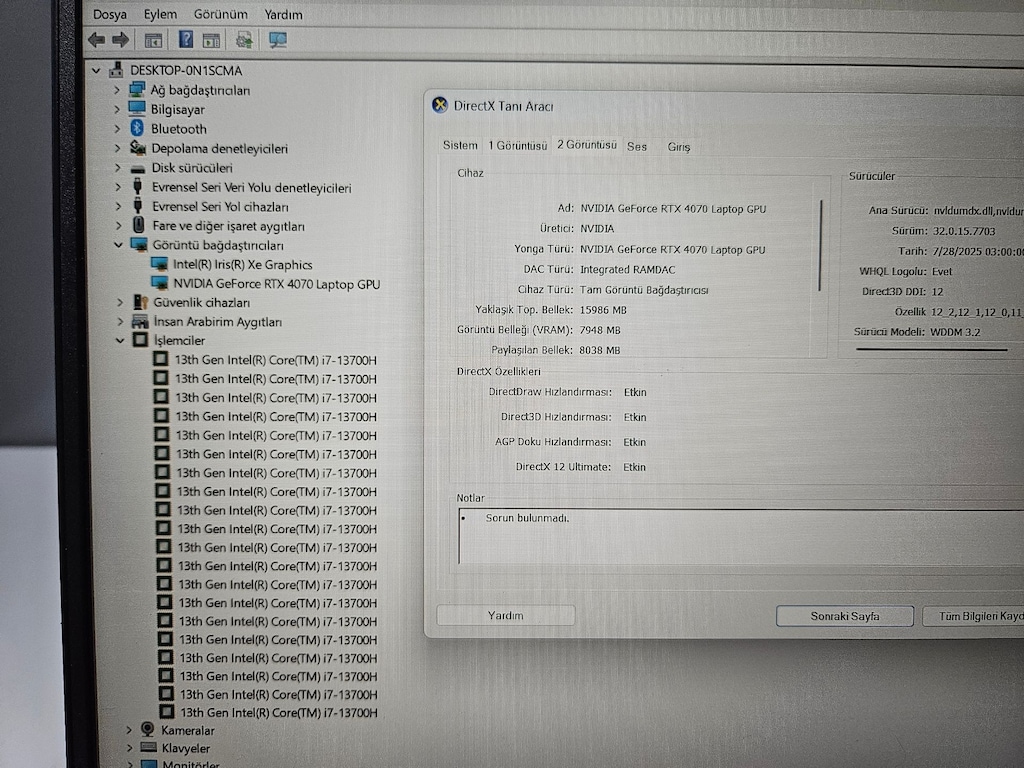The height and width of the screenshot is (768, 1024).
Task: Select the DESKTOP-0N1SCMA computer node
Action: tap(186, 70)
